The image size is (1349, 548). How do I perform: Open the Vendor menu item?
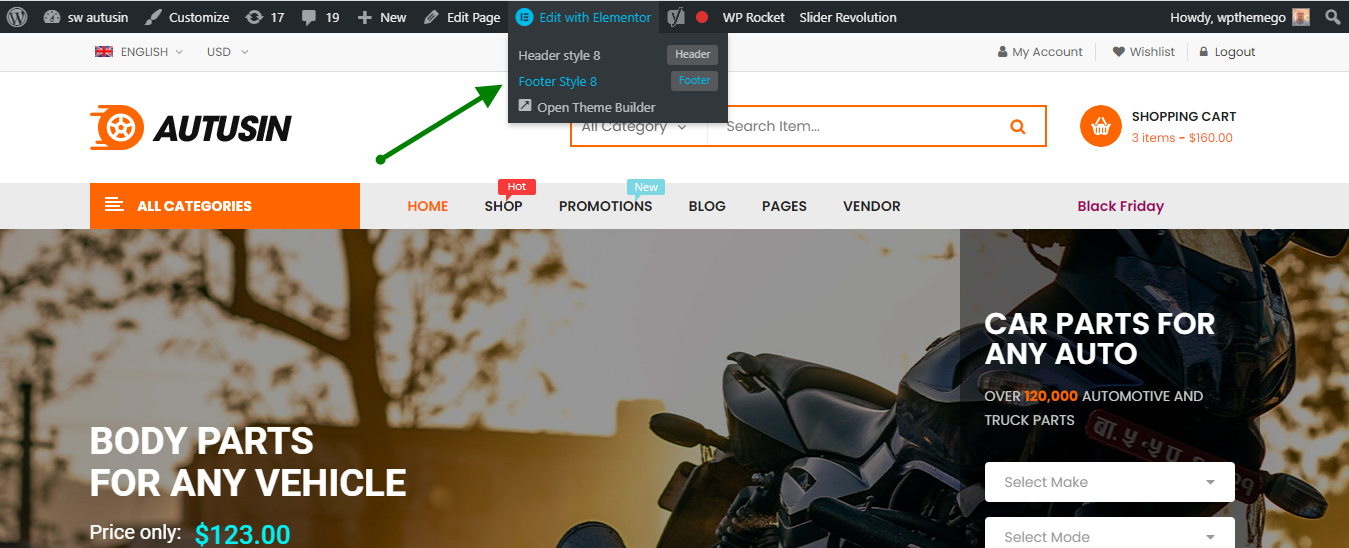click(872, 206)
